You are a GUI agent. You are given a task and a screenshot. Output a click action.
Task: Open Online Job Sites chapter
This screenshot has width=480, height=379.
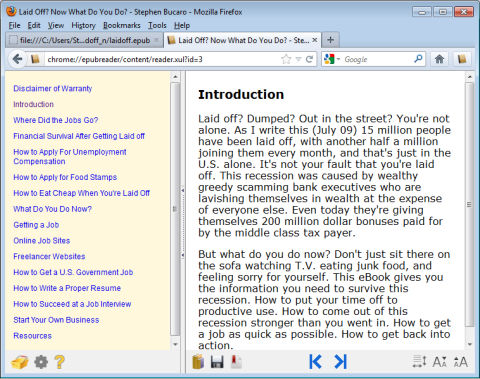pos(42,241)
